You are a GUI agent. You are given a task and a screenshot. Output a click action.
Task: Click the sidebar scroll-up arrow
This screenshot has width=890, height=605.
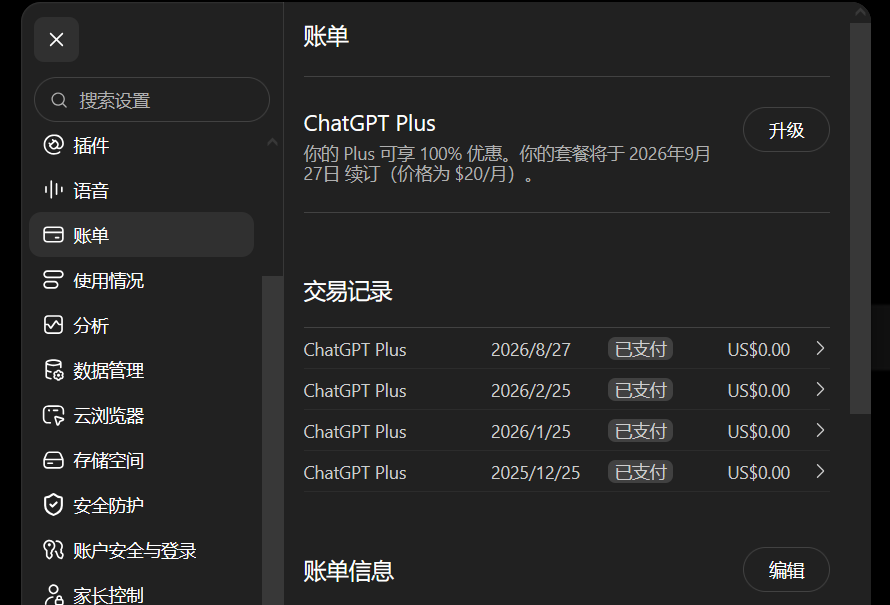(x=272, y=142)
